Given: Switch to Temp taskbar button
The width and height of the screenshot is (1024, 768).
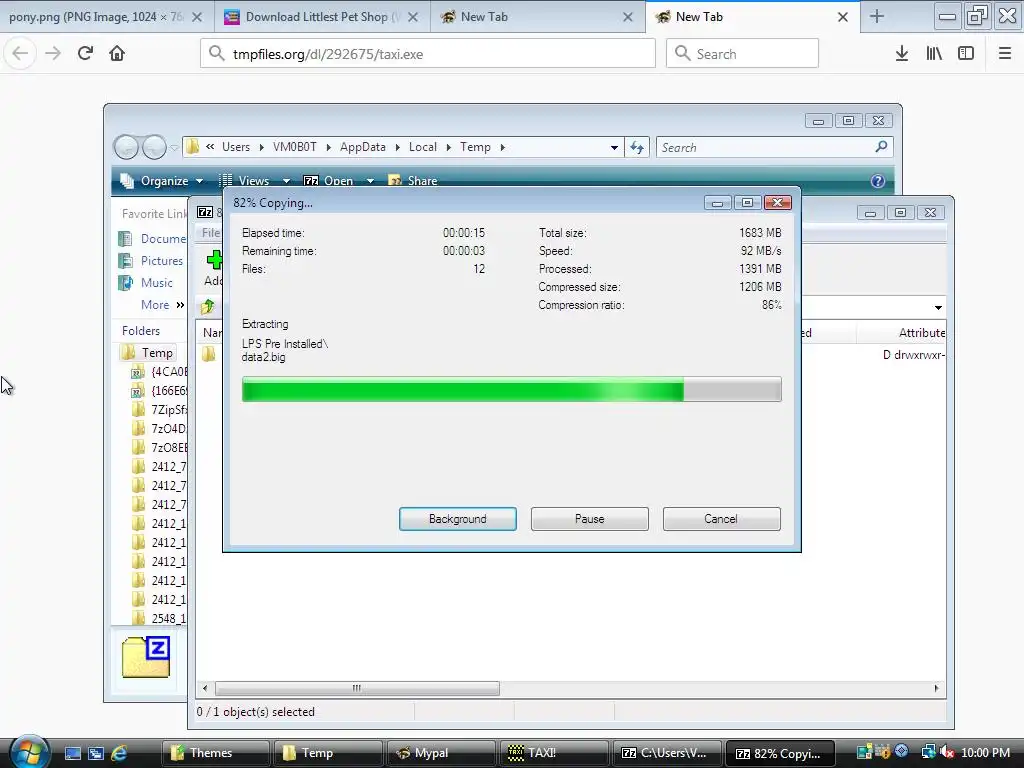Looking at the screenshot, I should point(328,753).
